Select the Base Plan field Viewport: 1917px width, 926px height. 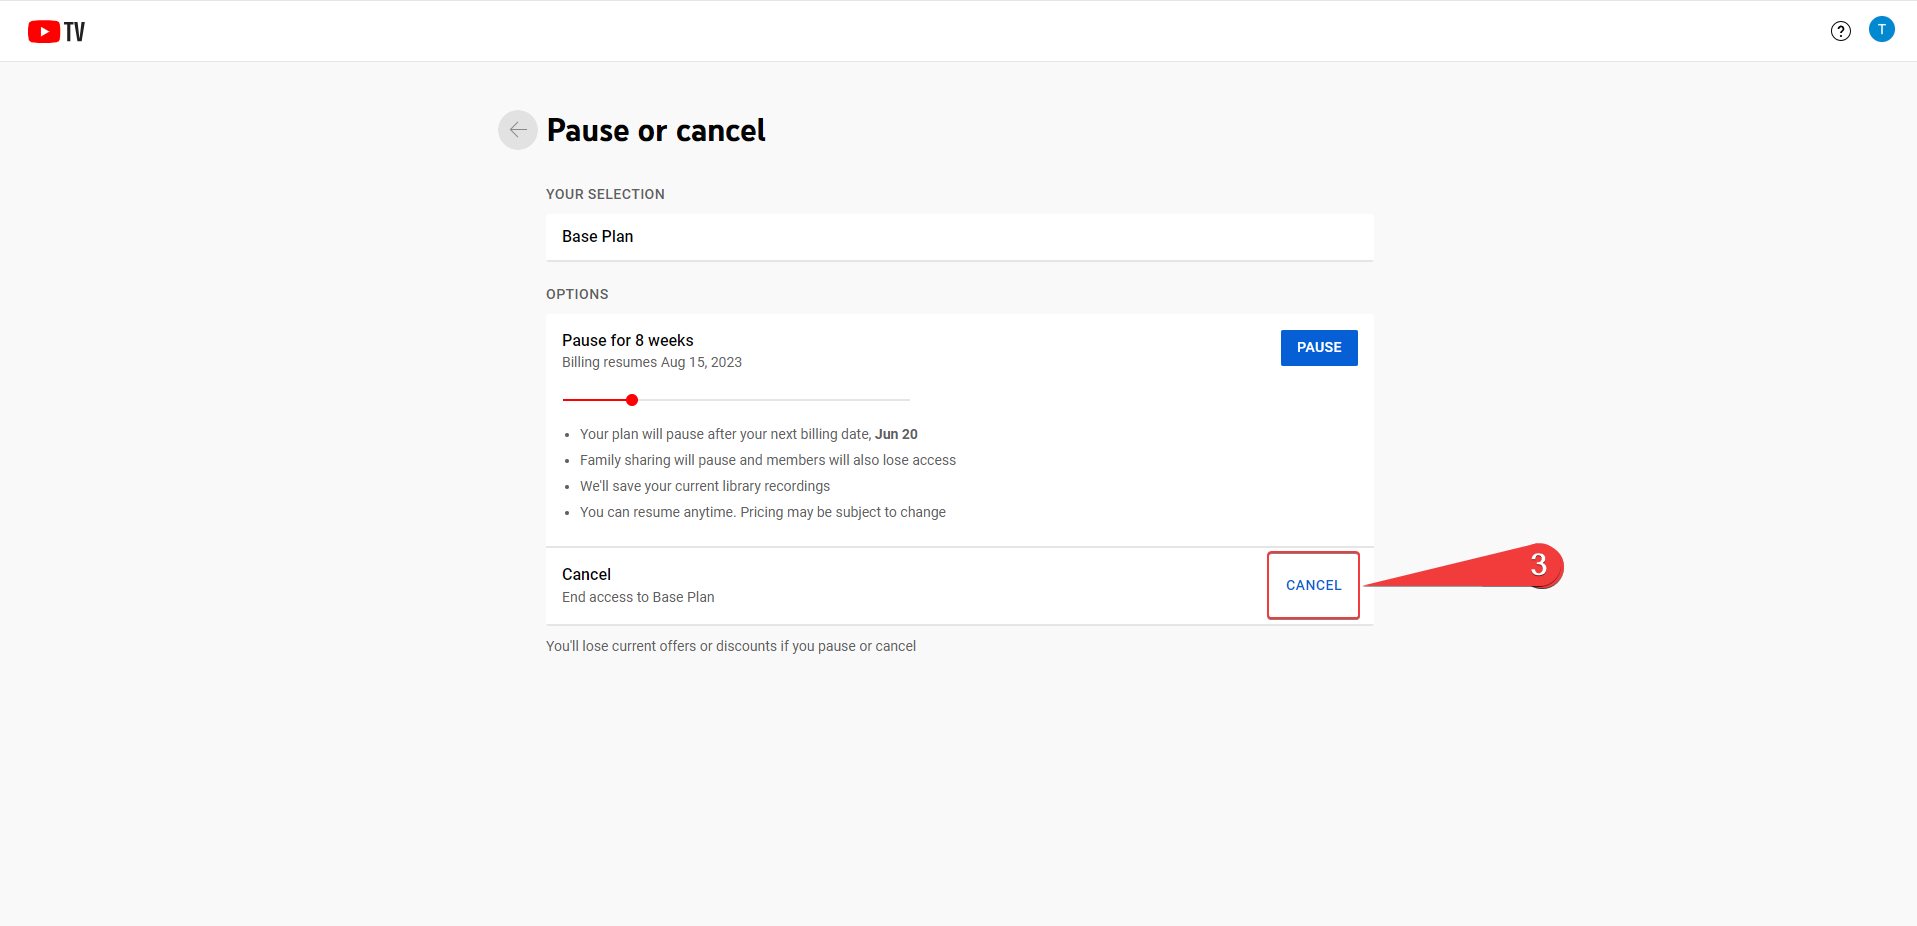point(959,237)
